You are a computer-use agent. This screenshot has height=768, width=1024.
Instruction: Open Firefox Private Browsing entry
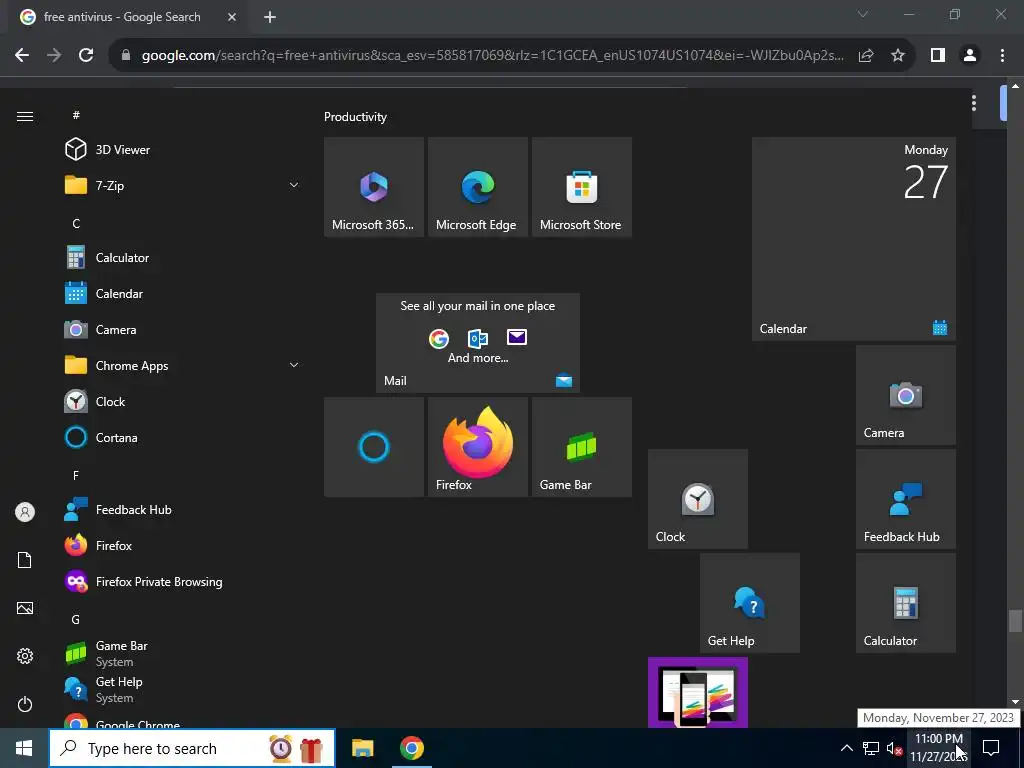coord(181,581)
